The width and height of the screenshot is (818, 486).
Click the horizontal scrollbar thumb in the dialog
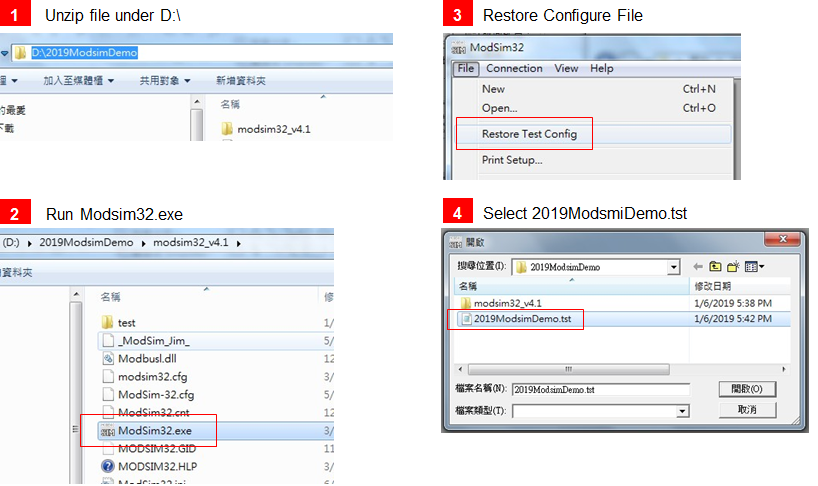(569, 369)
